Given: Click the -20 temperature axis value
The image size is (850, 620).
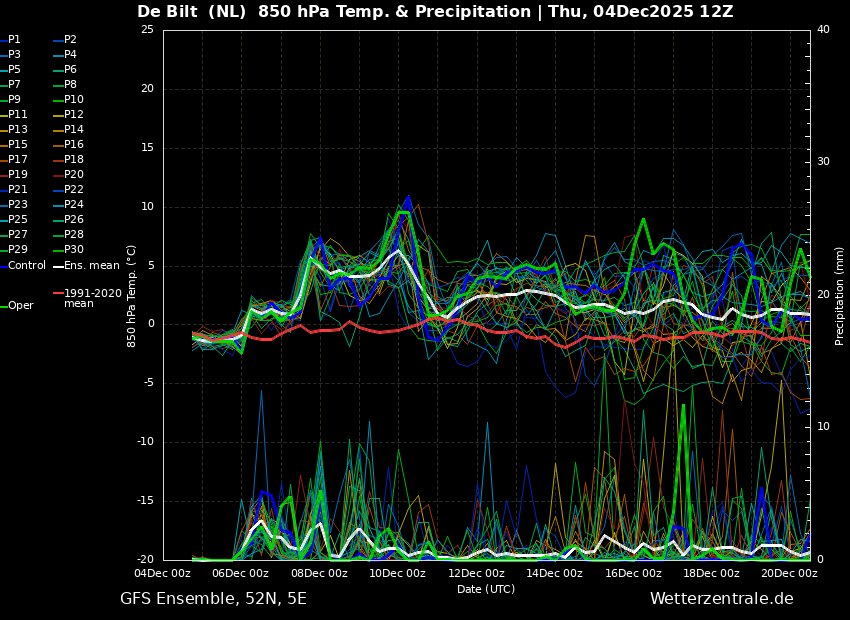Looking at the screenshot, I should pyautogui.click(x=146, y=559).
